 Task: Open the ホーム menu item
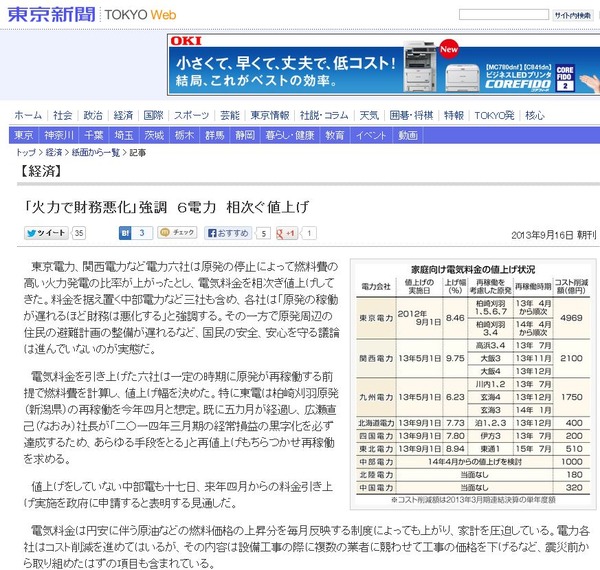point(28,115)
